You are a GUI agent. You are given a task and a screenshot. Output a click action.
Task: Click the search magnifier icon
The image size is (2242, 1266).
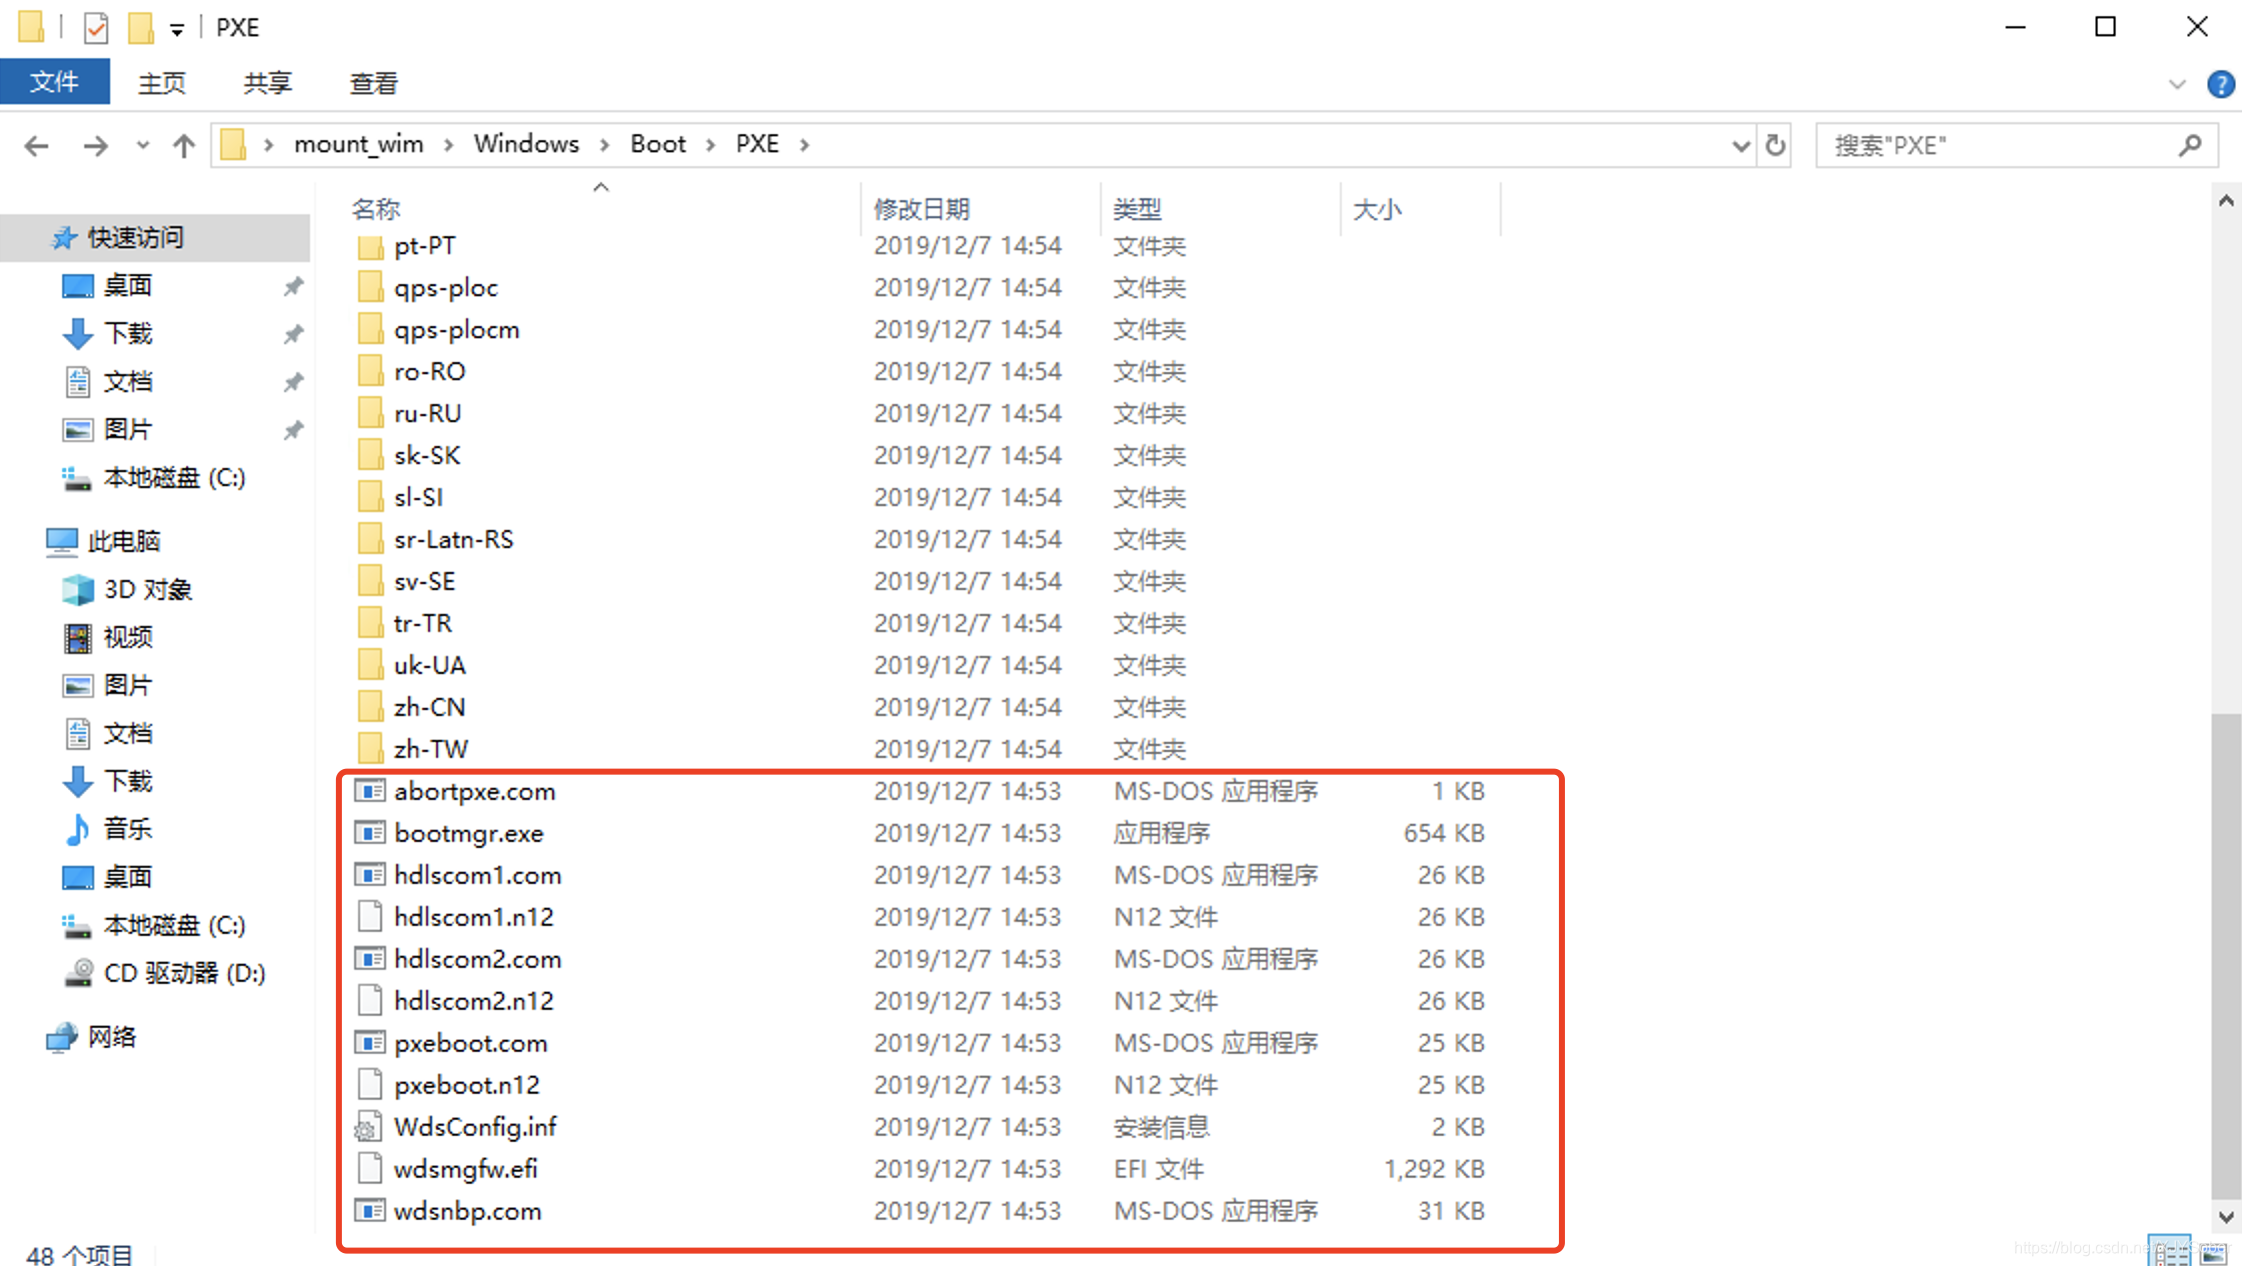coord(2190,146)
